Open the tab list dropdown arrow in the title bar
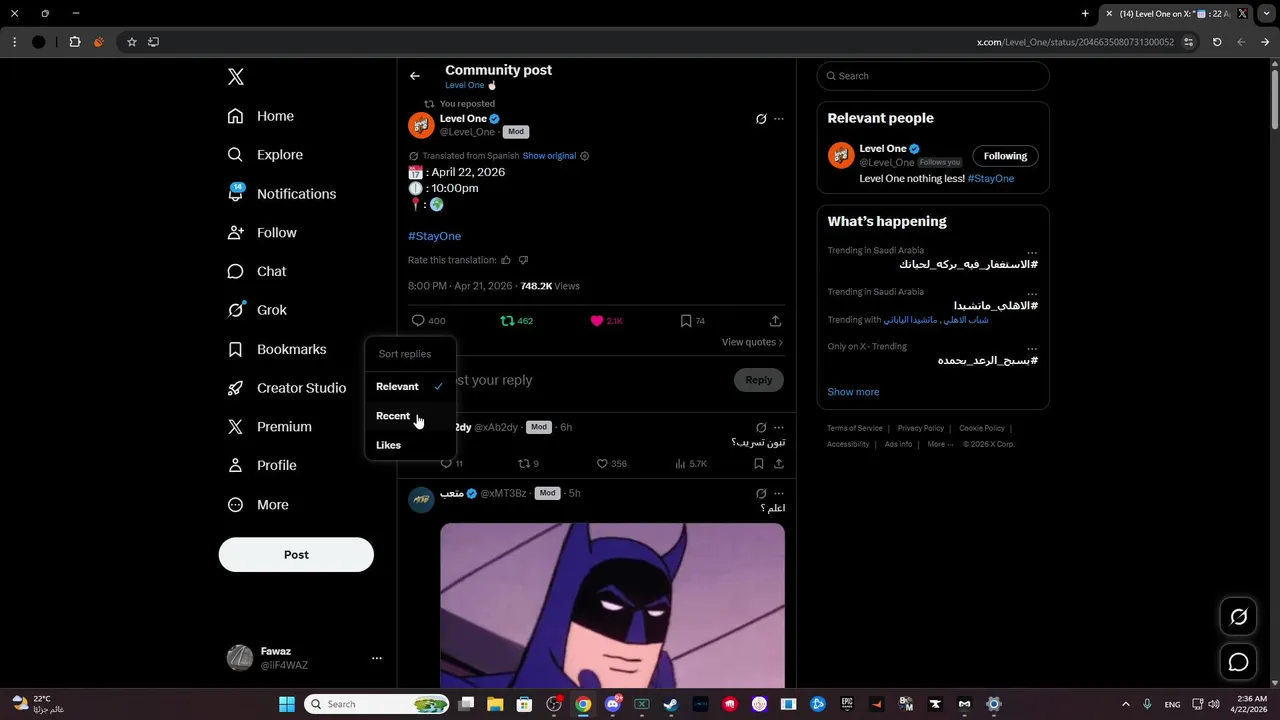This screenshot has width=1280, height=720. coord(1266,14)
